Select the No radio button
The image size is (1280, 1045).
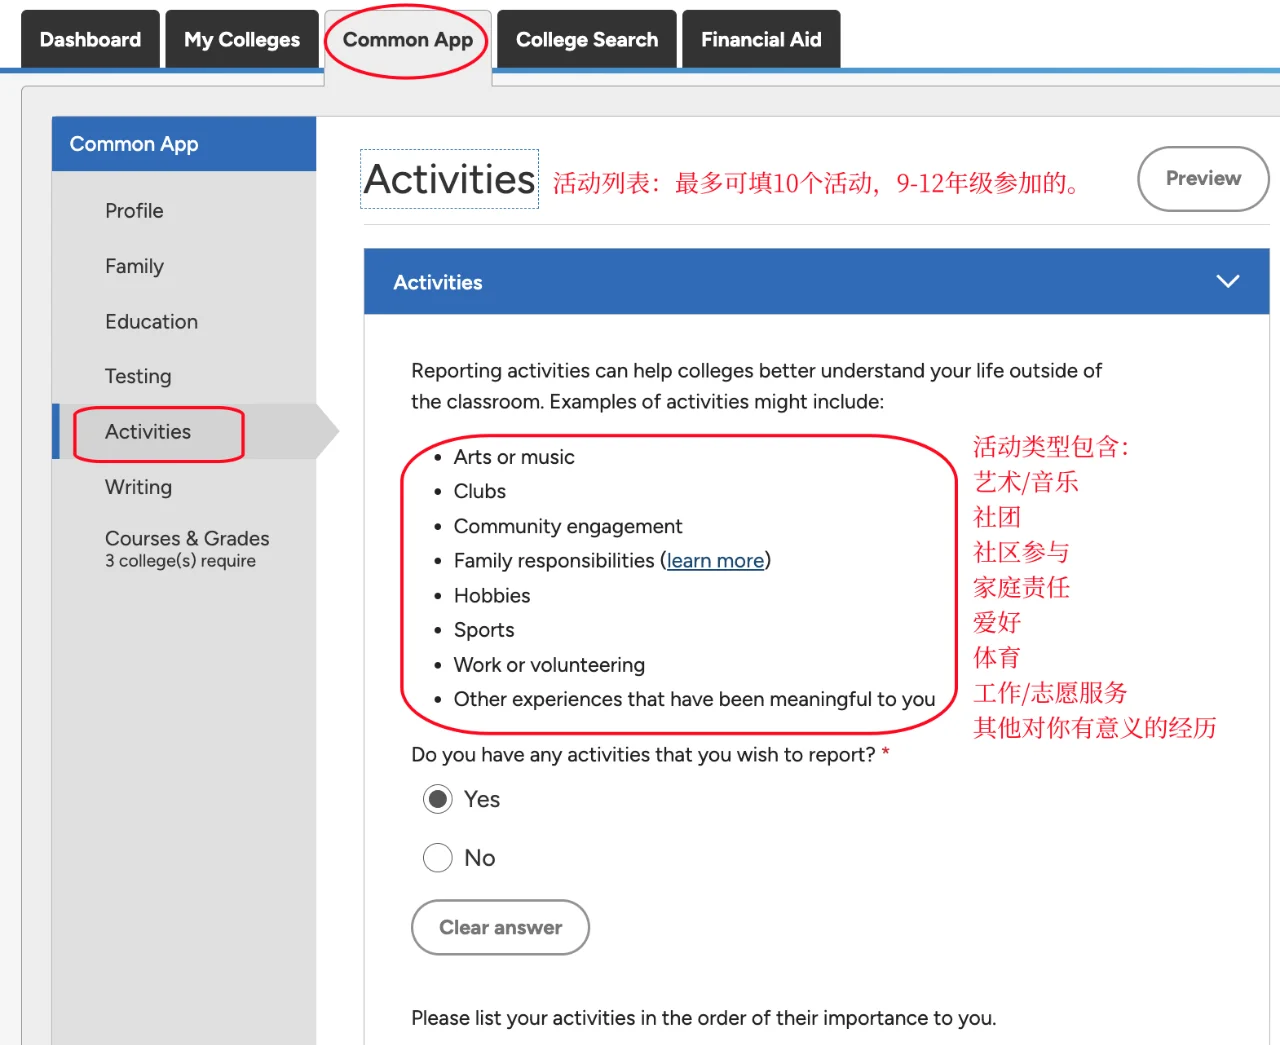click(437, 857)
